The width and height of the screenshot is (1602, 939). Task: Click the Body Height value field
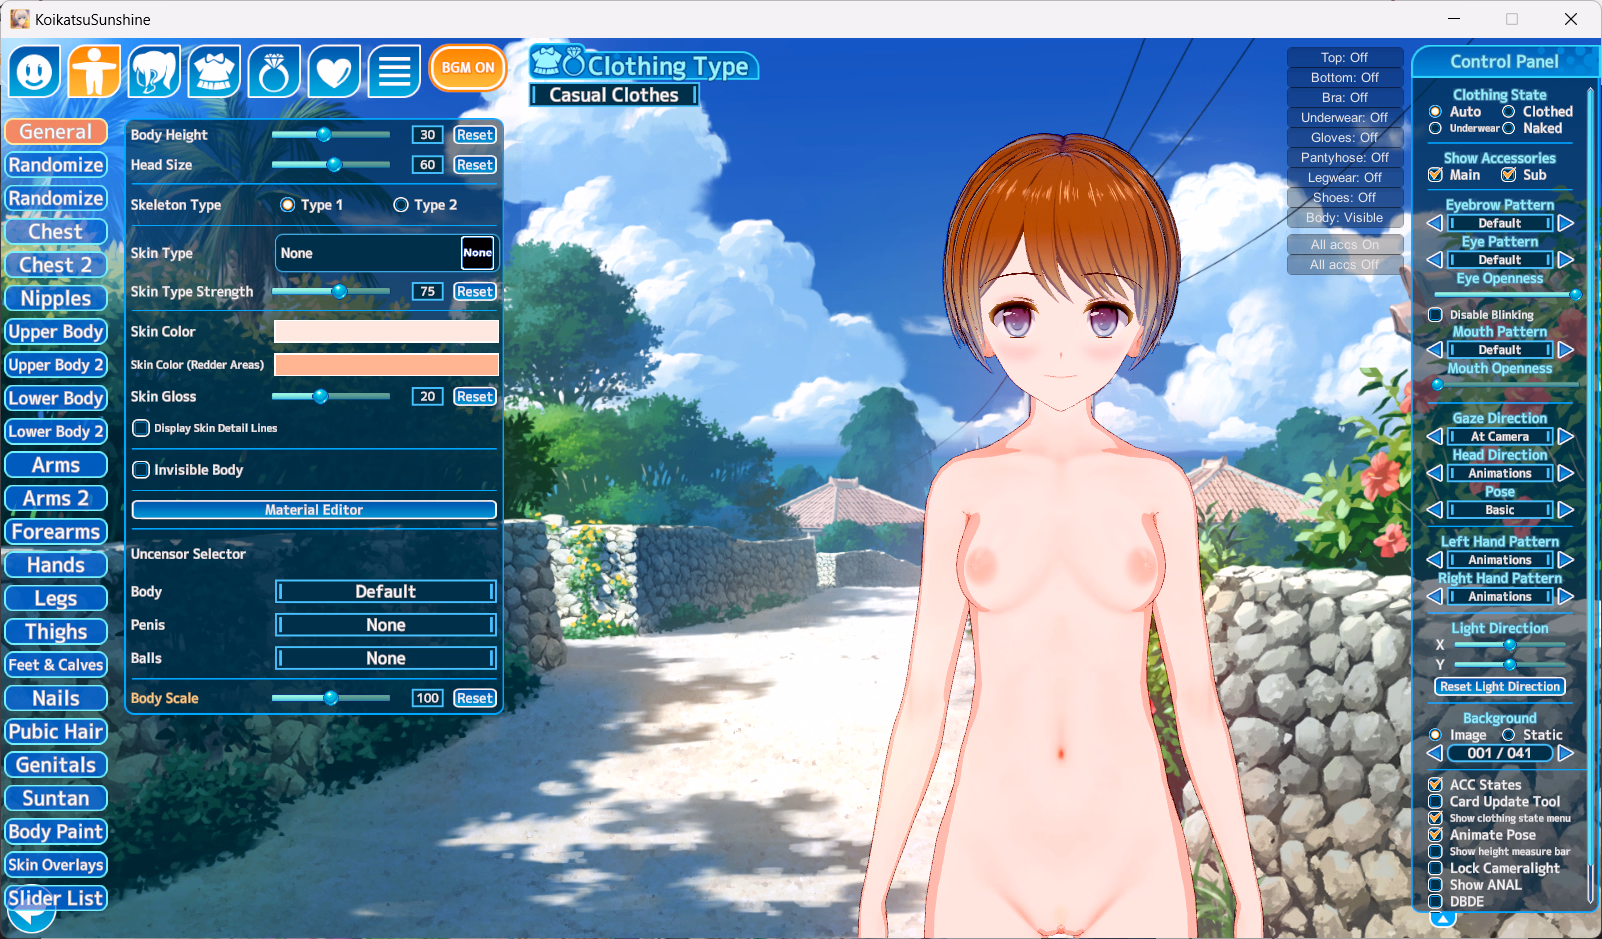(427, 135)
